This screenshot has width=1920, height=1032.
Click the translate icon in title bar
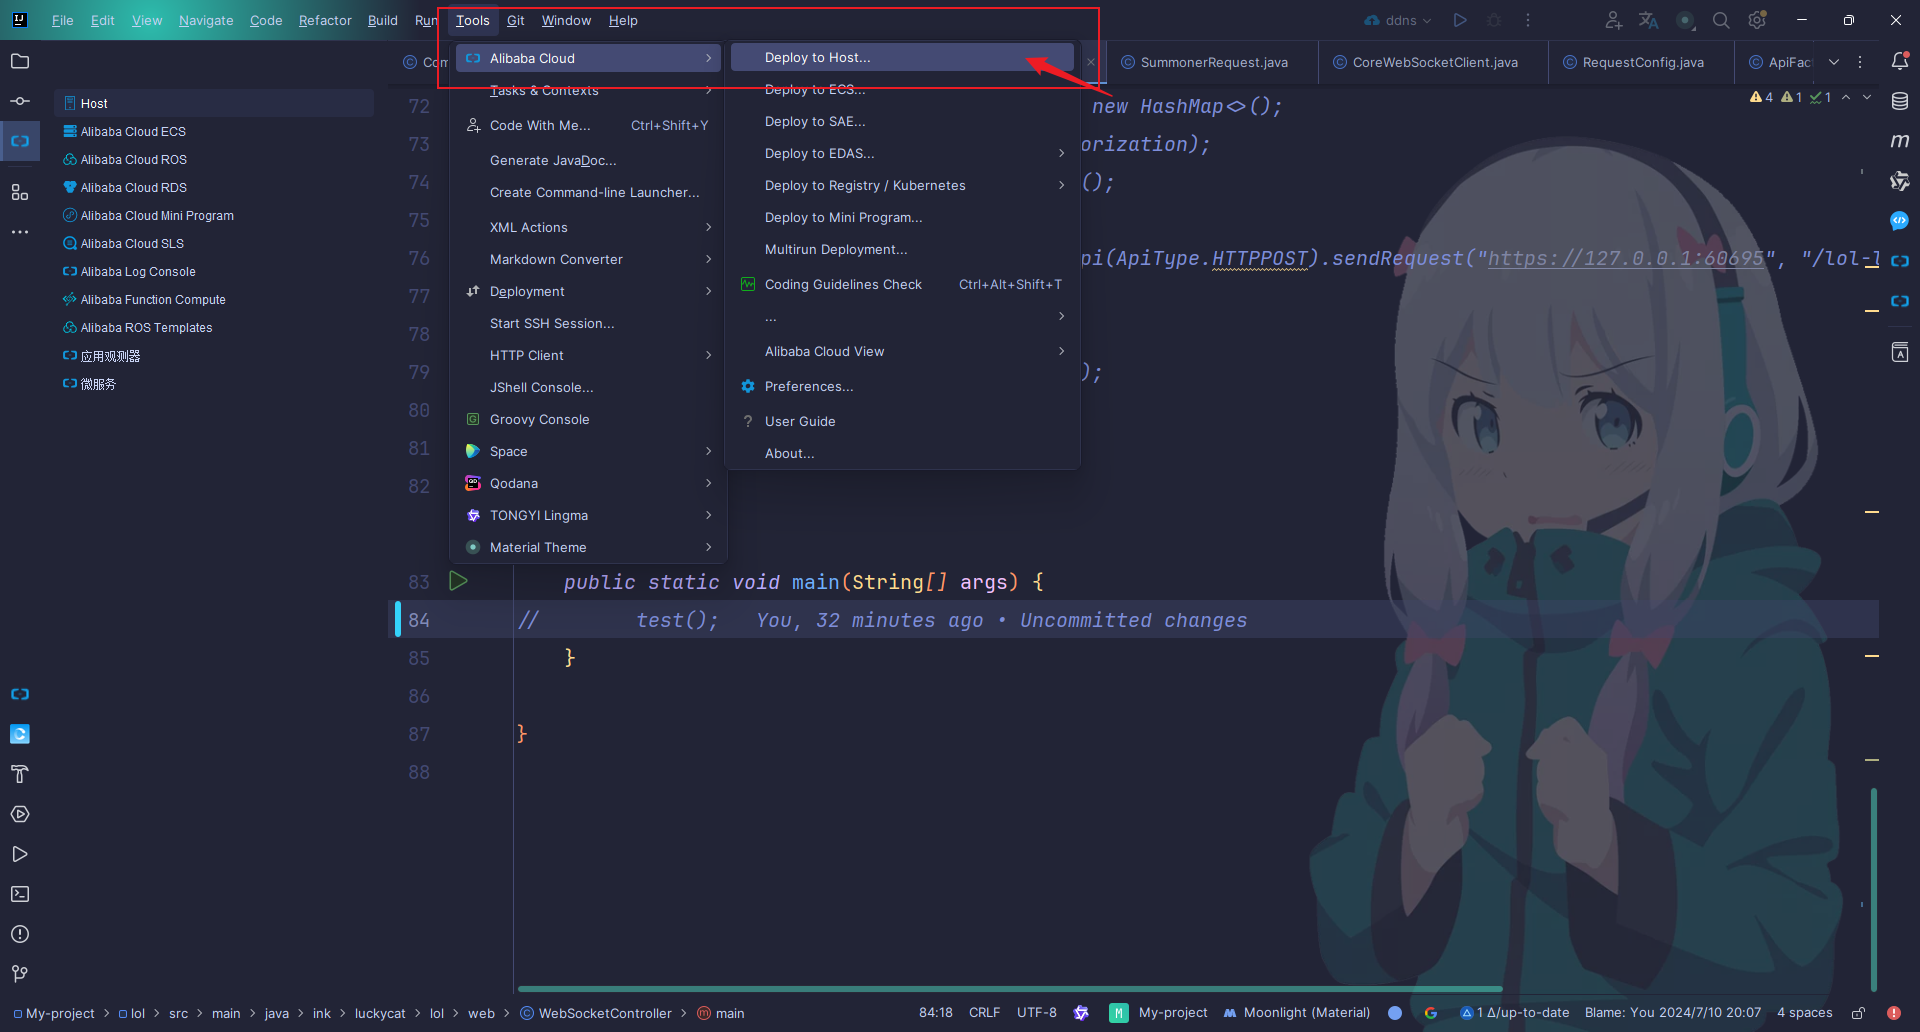(x=1649, y=20)
